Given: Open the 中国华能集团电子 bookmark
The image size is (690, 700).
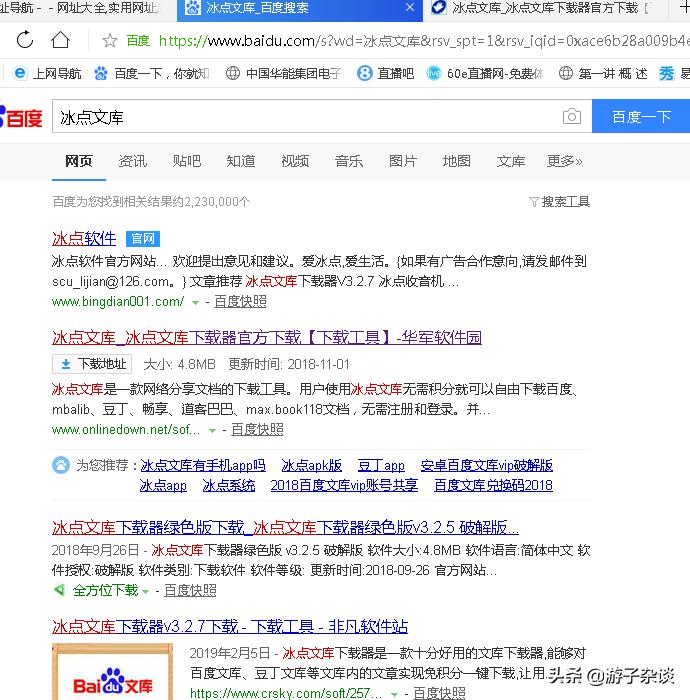Looking at the screenshot, I should [x=284, y=73].
